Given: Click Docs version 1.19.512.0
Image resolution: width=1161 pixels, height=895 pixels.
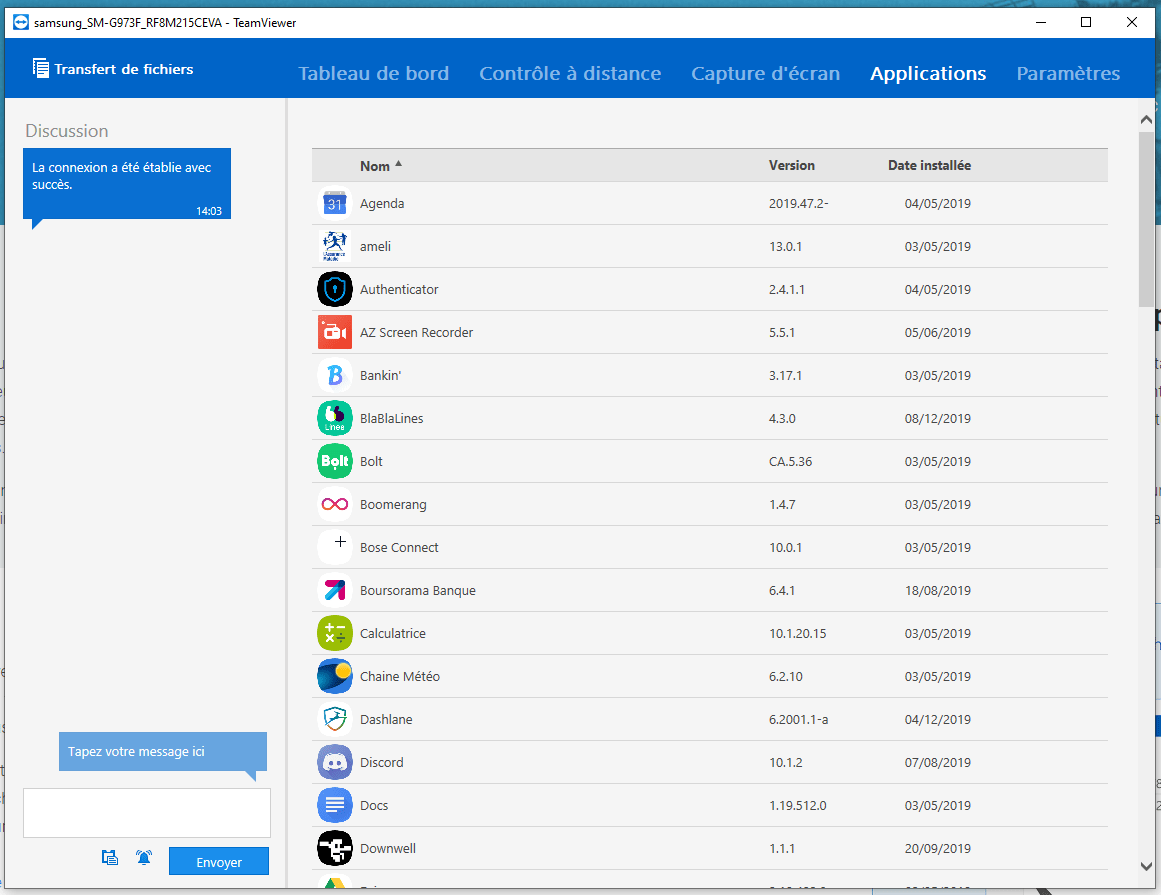Looking at the screenshot, I should [797, 805].
